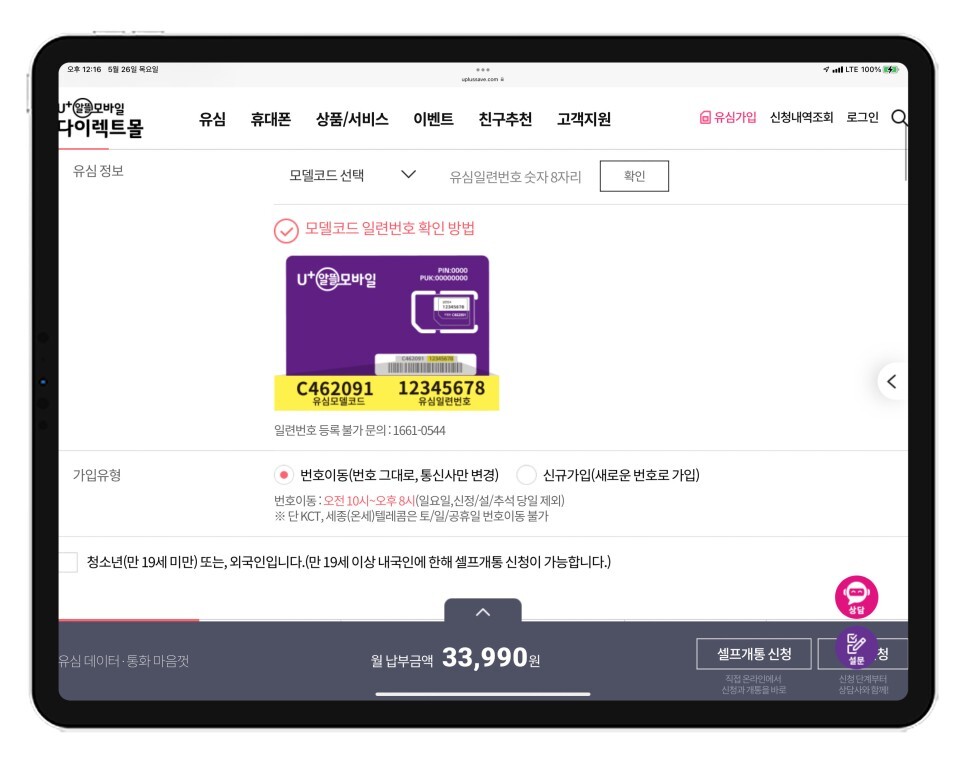Check the 청소년 또는 외국인 checkbox
The image size is (966, 763).
(68, 562)
